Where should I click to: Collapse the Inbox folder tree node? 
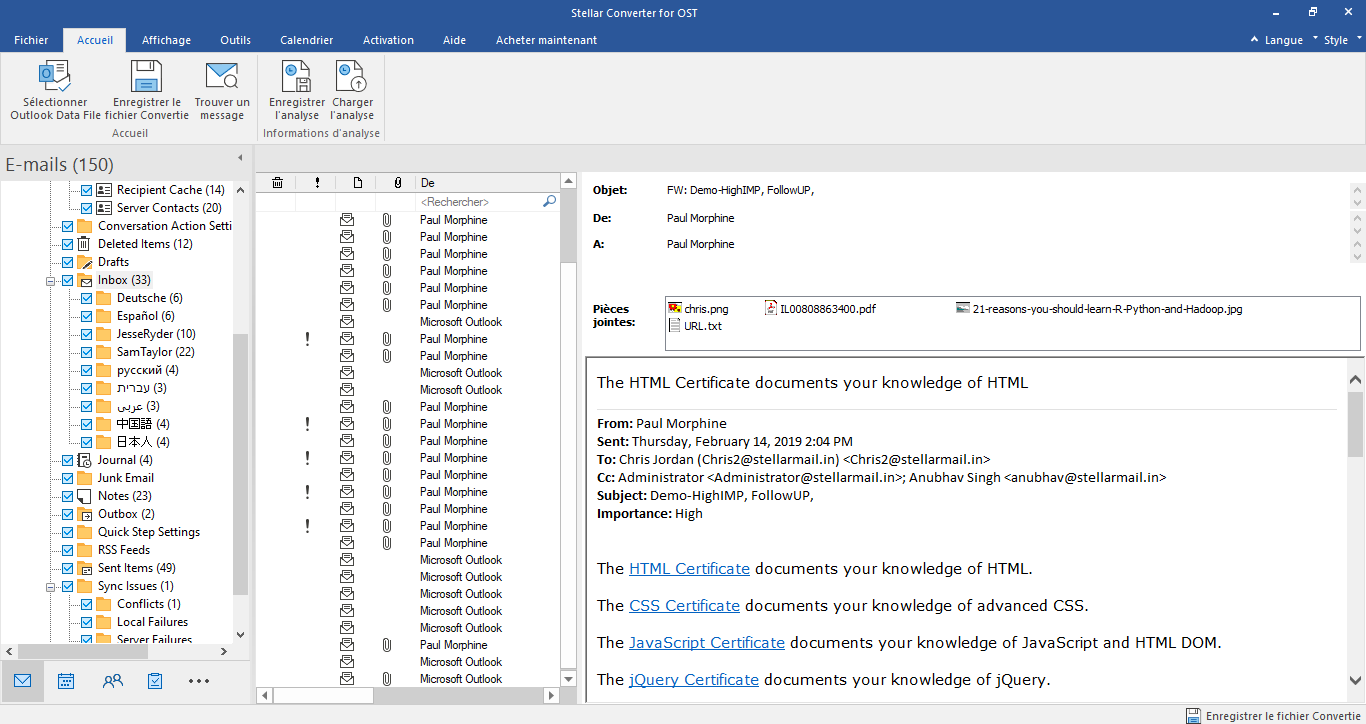coord(50,281)
